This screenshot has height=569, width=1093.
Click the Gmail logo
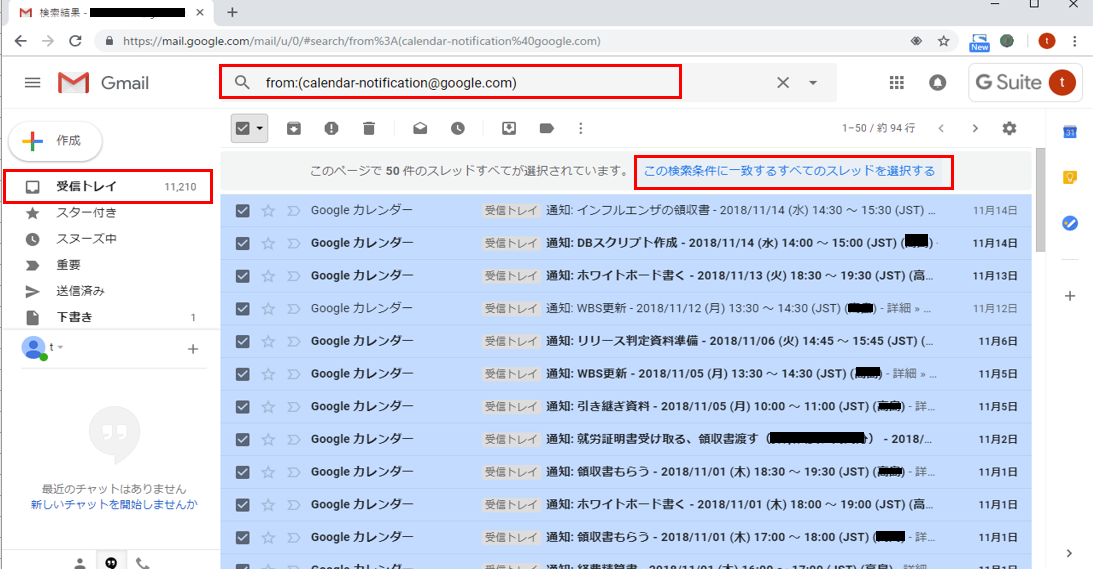click(x=103, y=83)
